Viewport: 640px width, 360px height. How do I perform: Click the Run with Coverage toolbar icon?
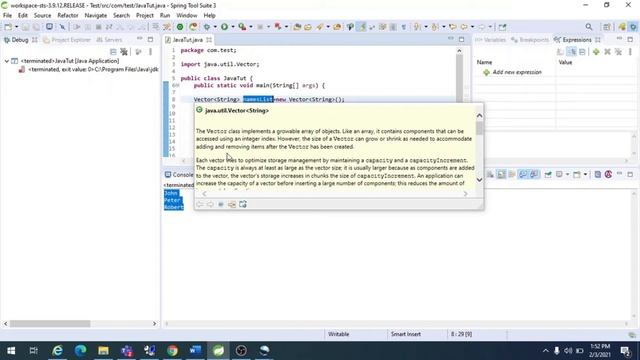tap(242, 27)
